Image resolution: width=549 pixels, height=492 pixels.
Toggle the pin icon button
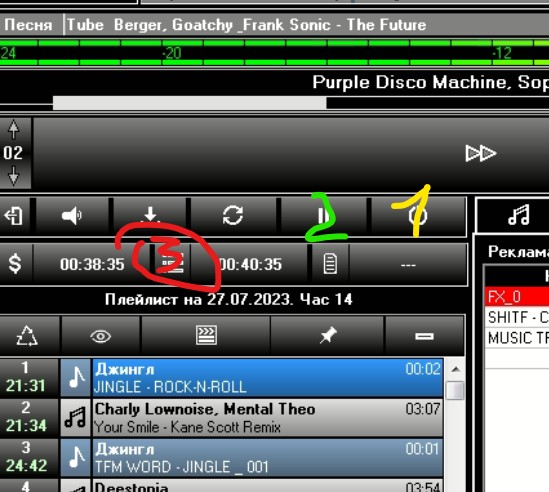tap(328, 336)
